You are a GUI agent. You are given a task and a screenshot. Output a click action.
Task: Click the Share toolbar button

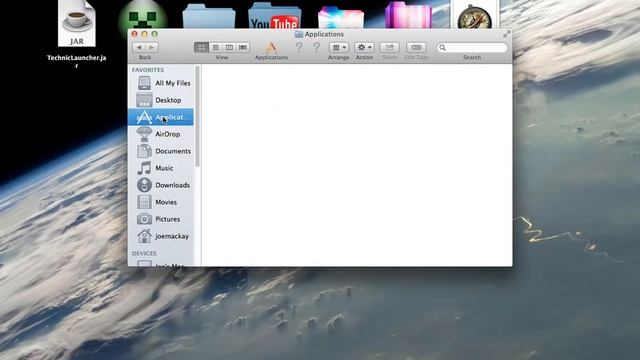(389, 47)
